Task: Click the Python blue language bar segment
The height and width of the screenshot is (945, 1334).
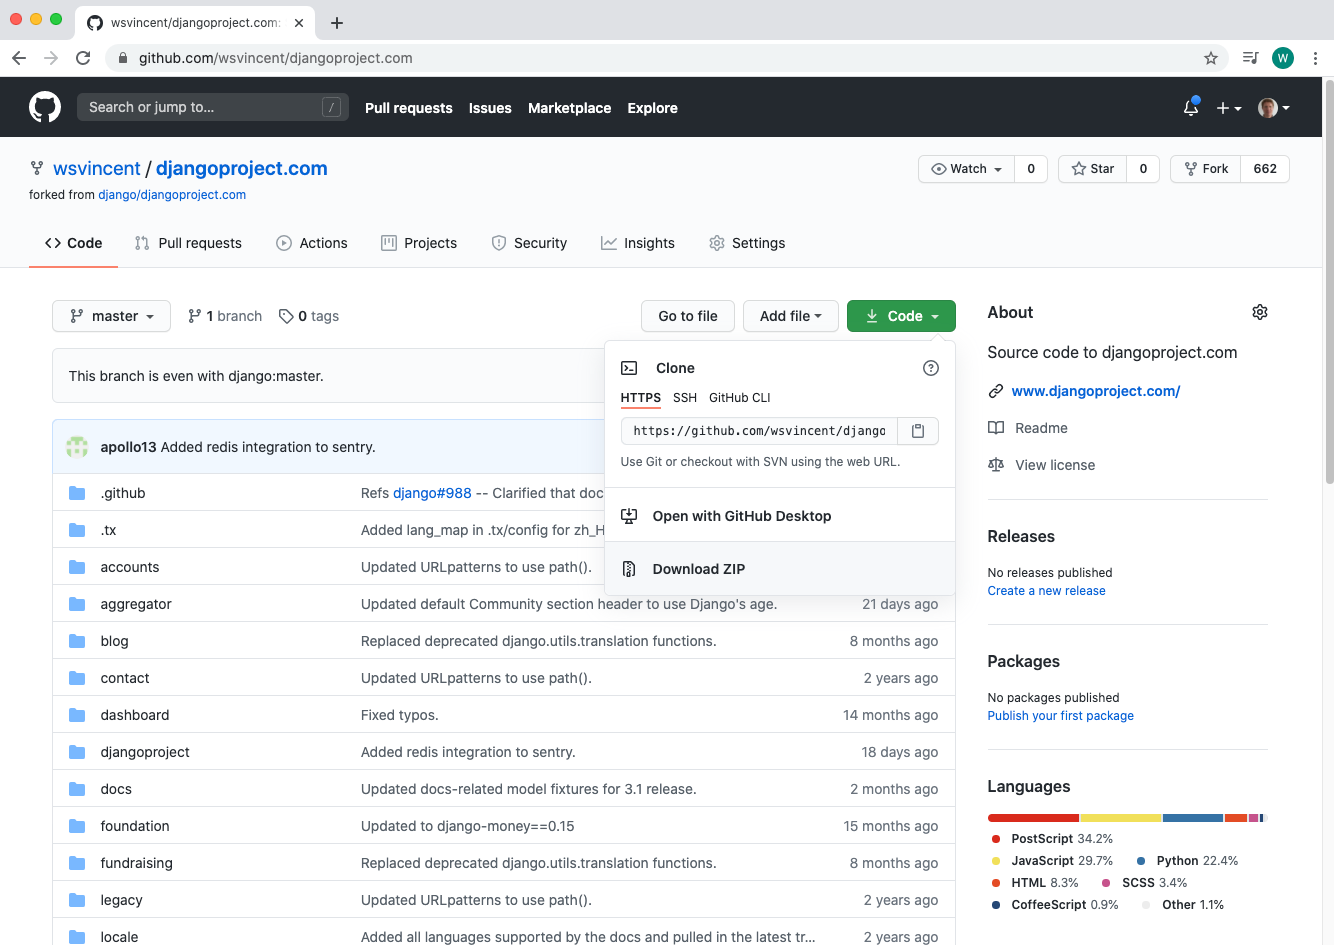Action: click(x=1193, y=818)
